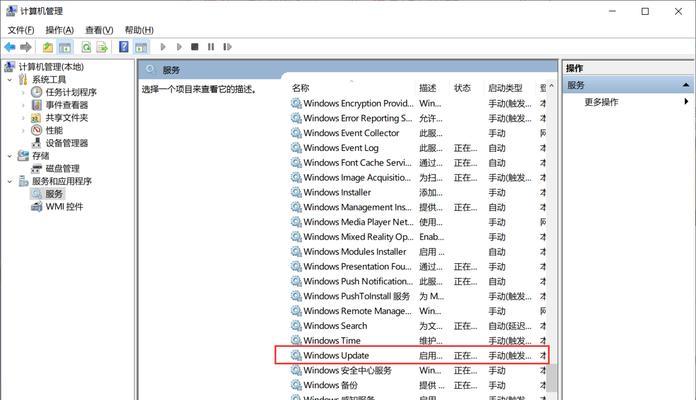Select the Performance (性能) node
696x400 pixels.
pyautogui.click(x=54, y=130)
